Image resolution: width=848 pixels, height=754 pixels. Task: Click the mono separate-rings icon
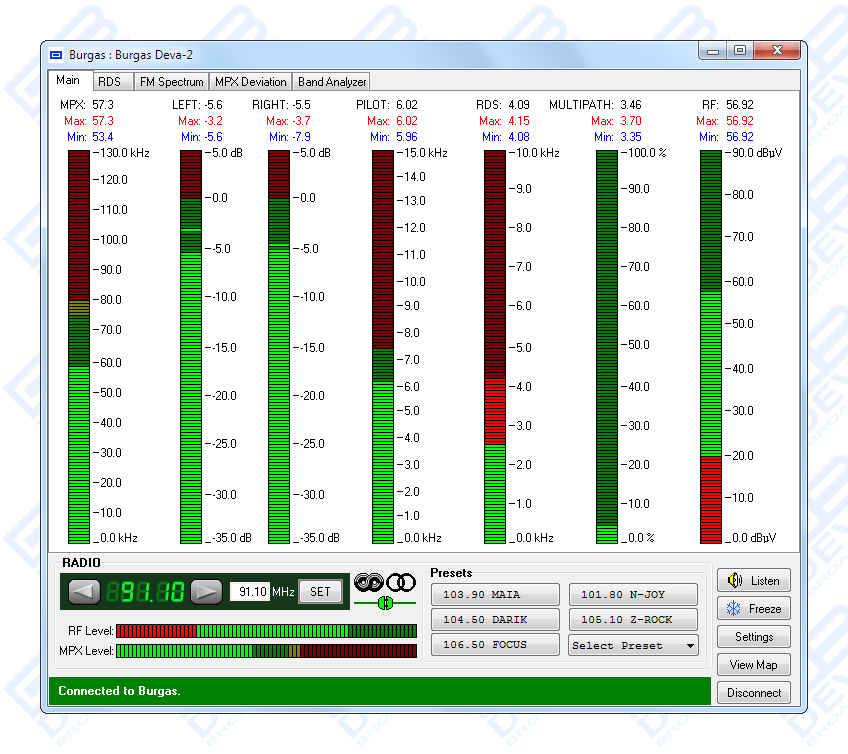401,582
